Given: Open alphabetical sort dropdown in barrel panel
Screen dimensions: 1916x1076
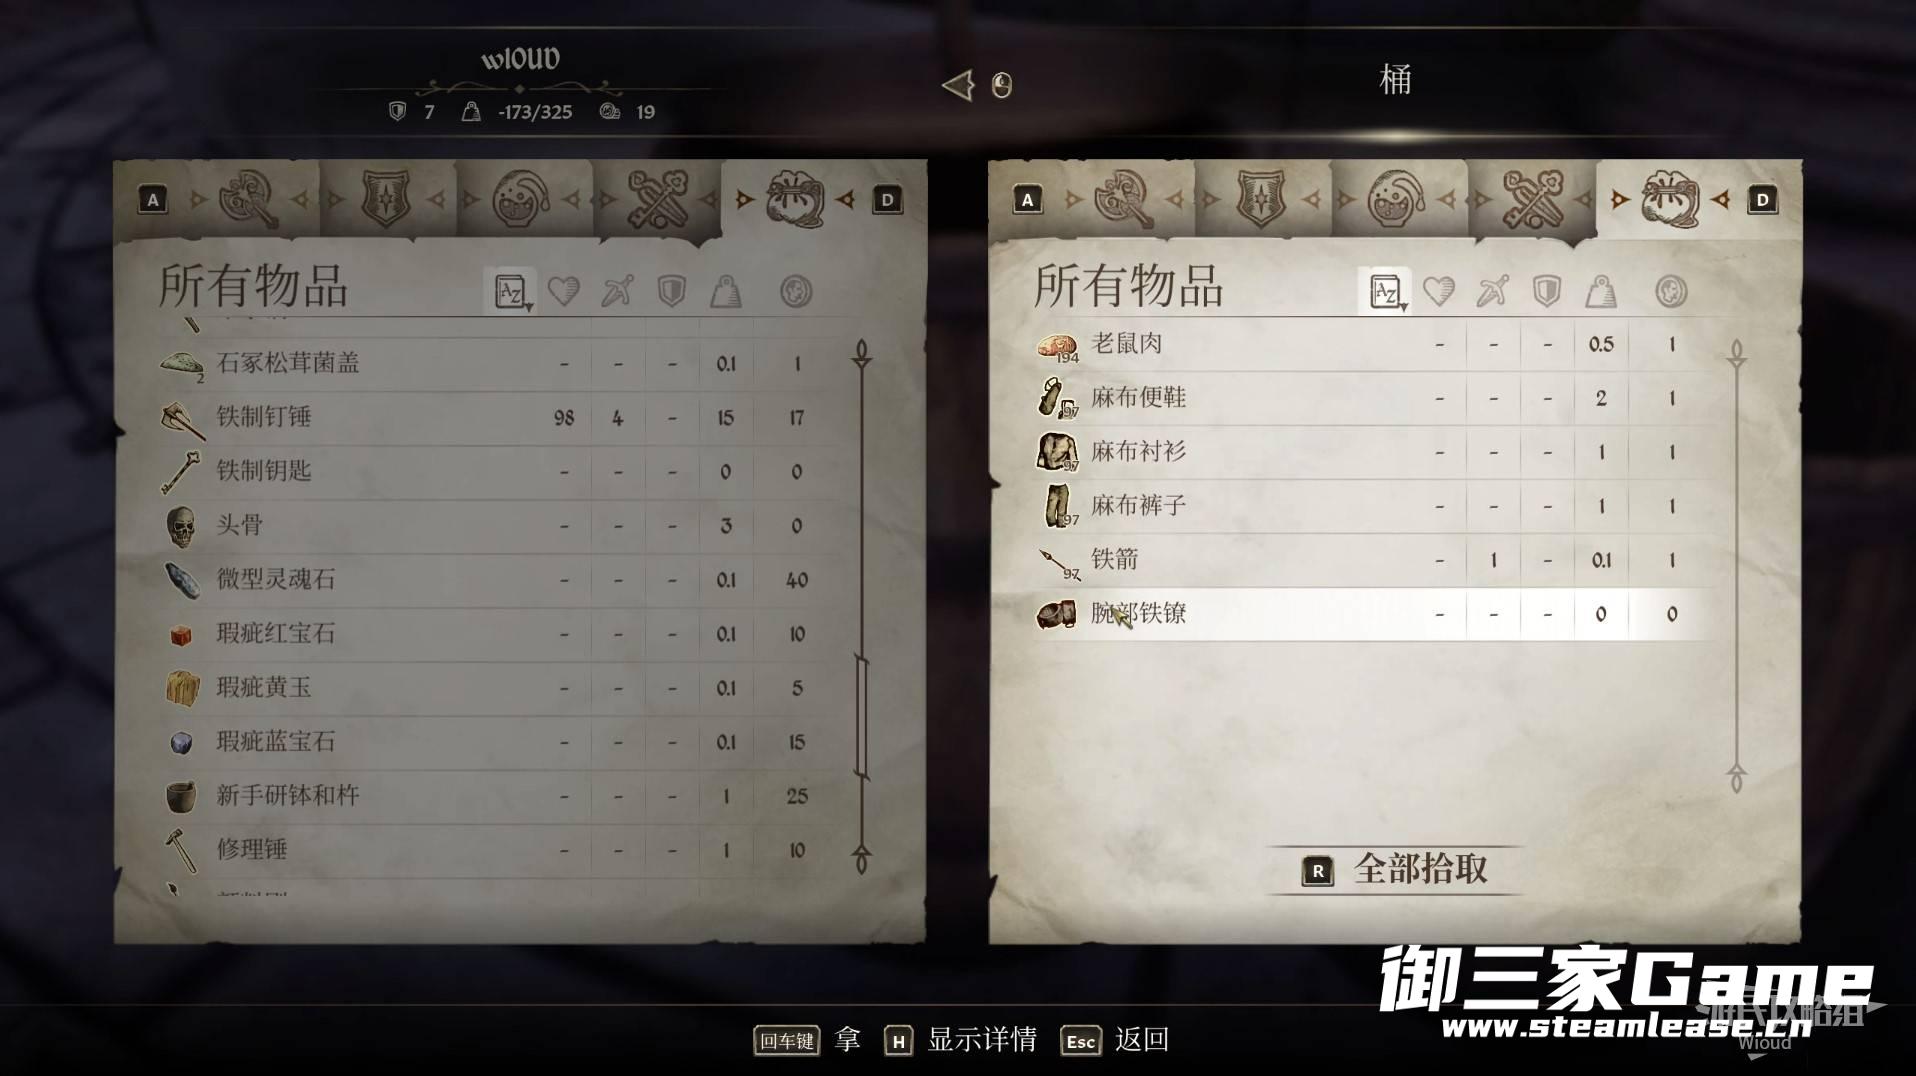Looking at the screenshot, I should 1385,292.
